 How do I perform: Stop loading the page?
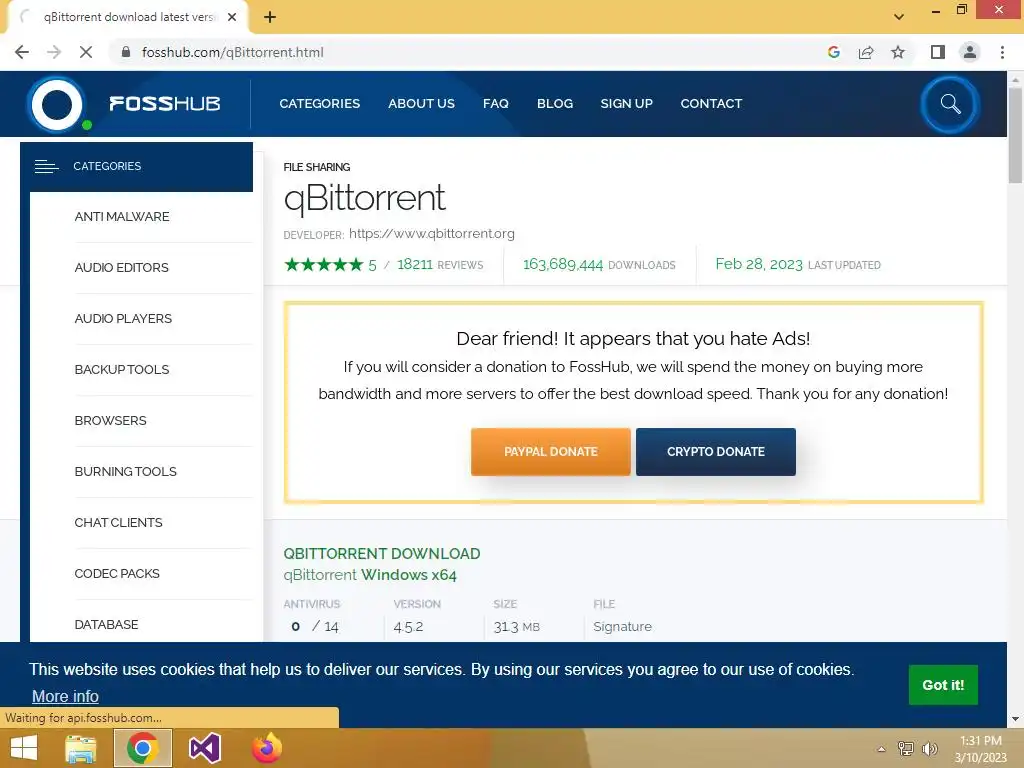pyautogui.click(x=86, y=52)
